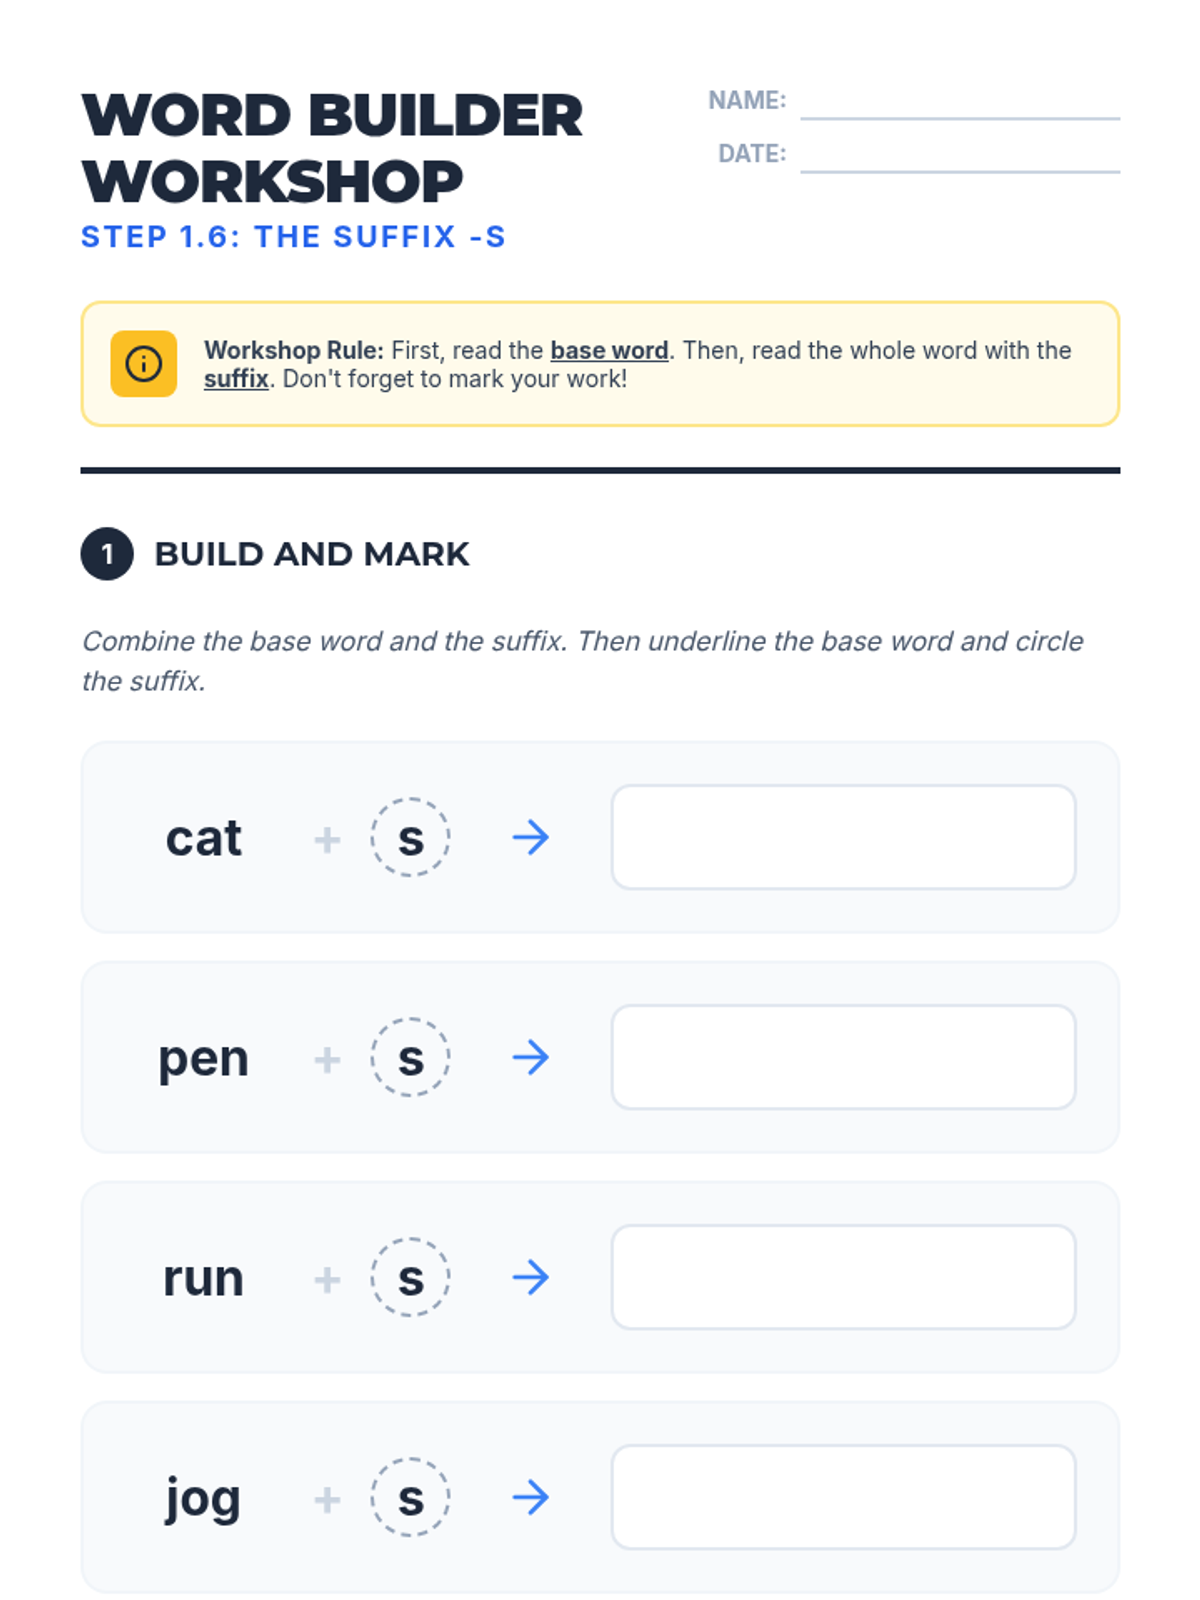Click the dashed suffix circle beside jog
This screenshot has width=1200, height=1600.
tap(410, 1498)
